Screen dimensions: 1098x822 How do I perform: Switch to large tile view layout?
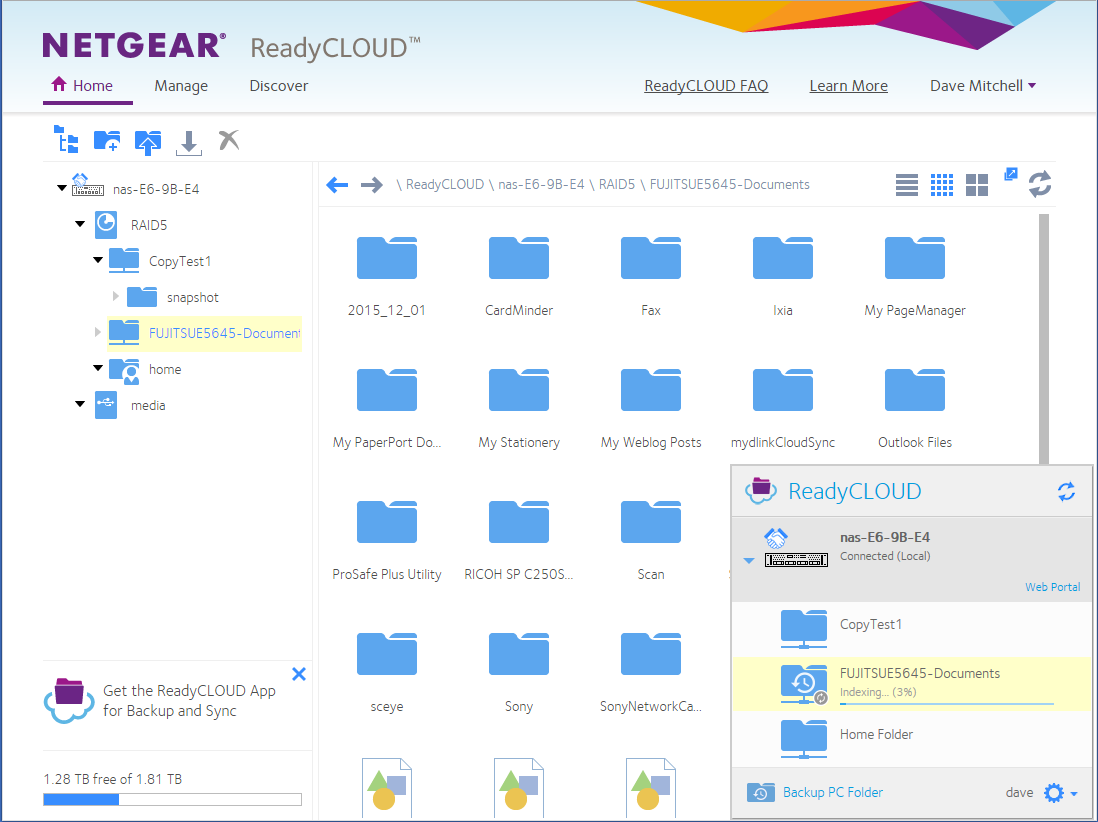[x=977, y=185]
